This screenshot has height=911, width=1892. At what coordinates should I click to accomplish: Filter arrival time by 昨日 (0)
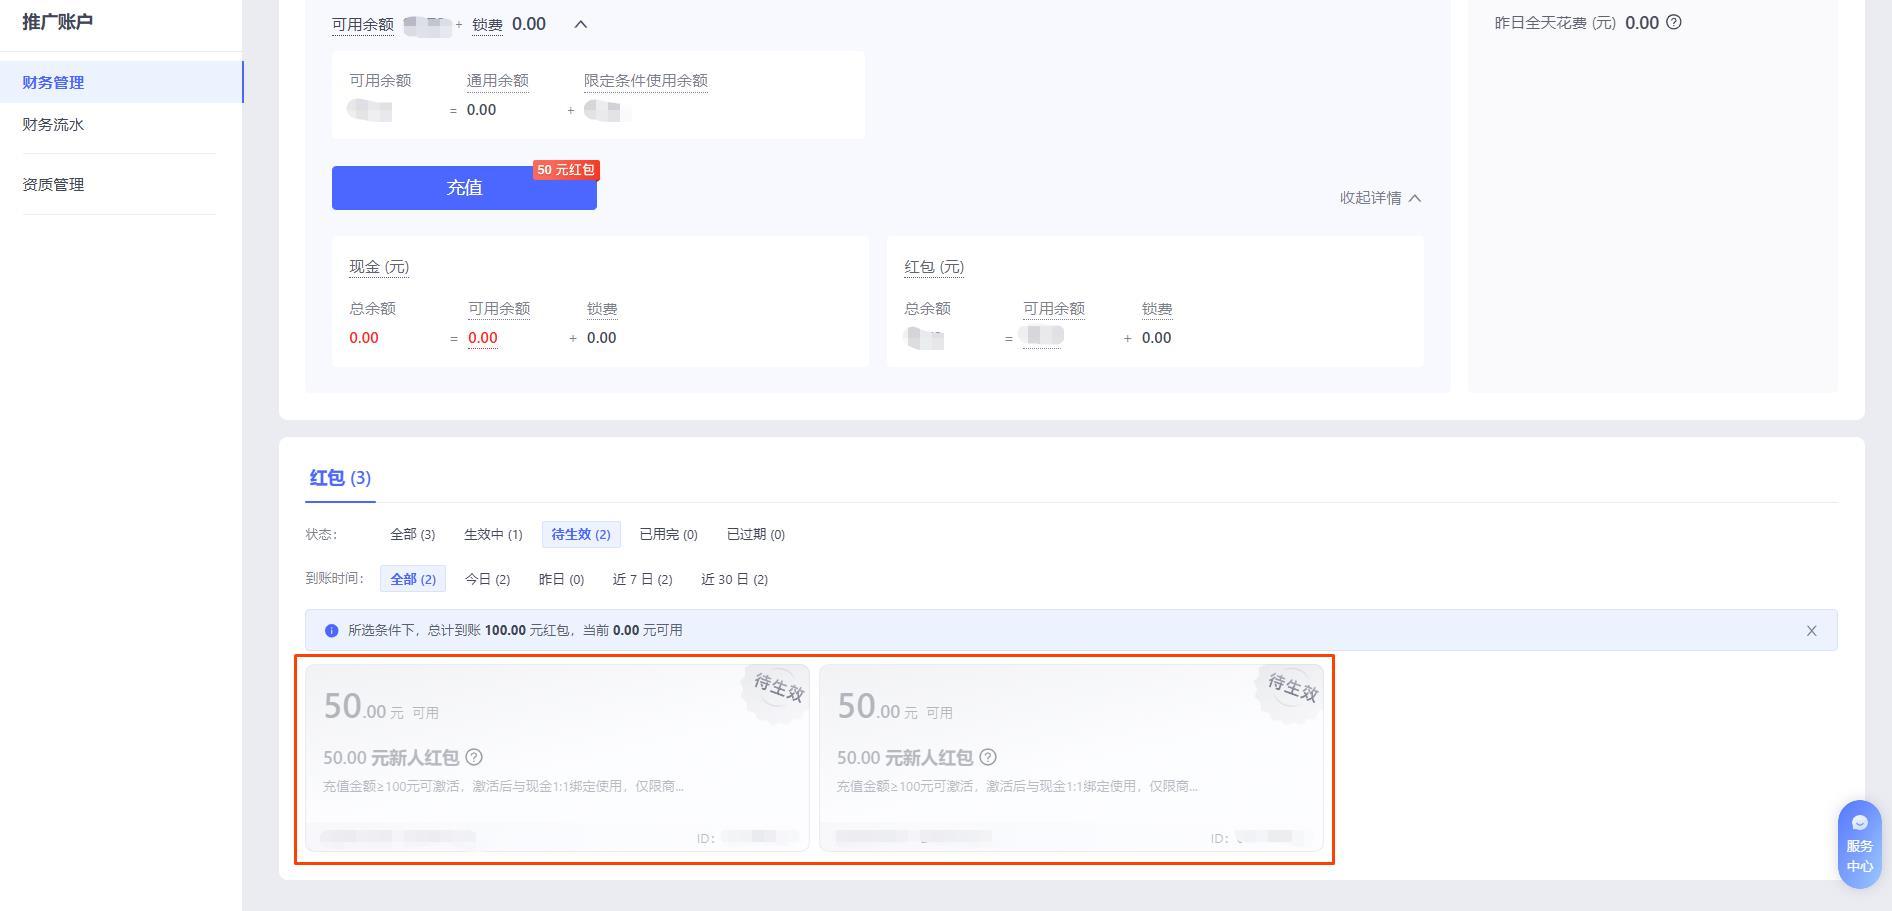point(561,579)
